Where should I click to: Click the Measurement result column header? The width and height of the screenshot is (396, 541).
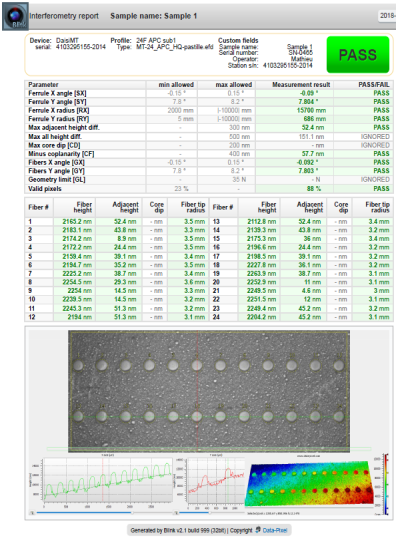pos(301,85)
